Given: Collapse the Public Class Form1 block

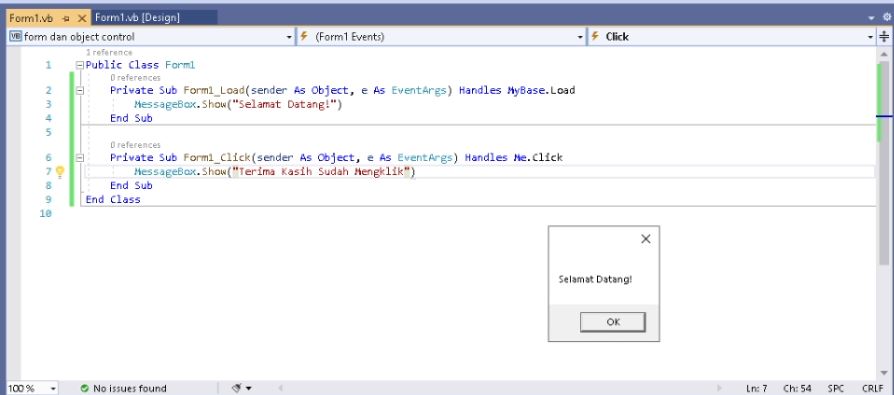Looking at the screenshot, I should pos(80,65).
